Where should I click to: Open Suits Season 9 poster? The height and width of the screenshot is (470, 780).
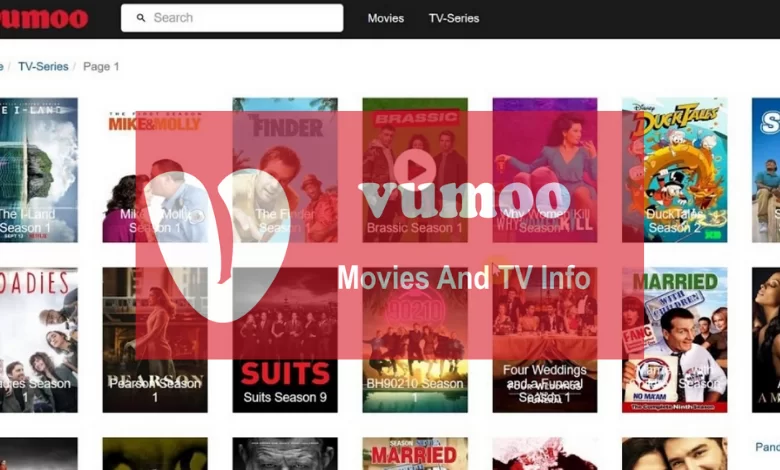285,340
